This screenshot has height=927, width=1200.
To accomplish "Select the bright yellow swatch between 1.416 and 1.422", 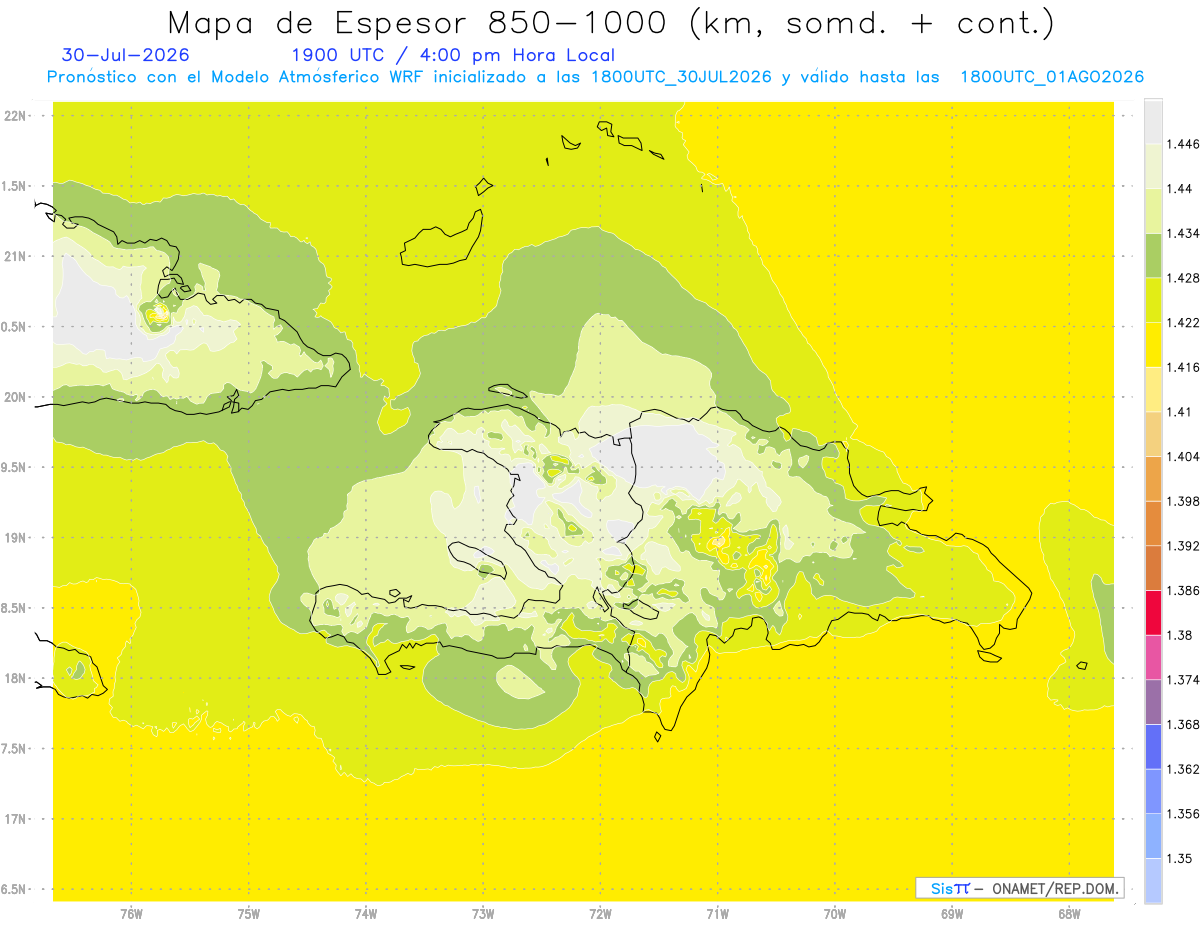I will [x=1153, y=344].
